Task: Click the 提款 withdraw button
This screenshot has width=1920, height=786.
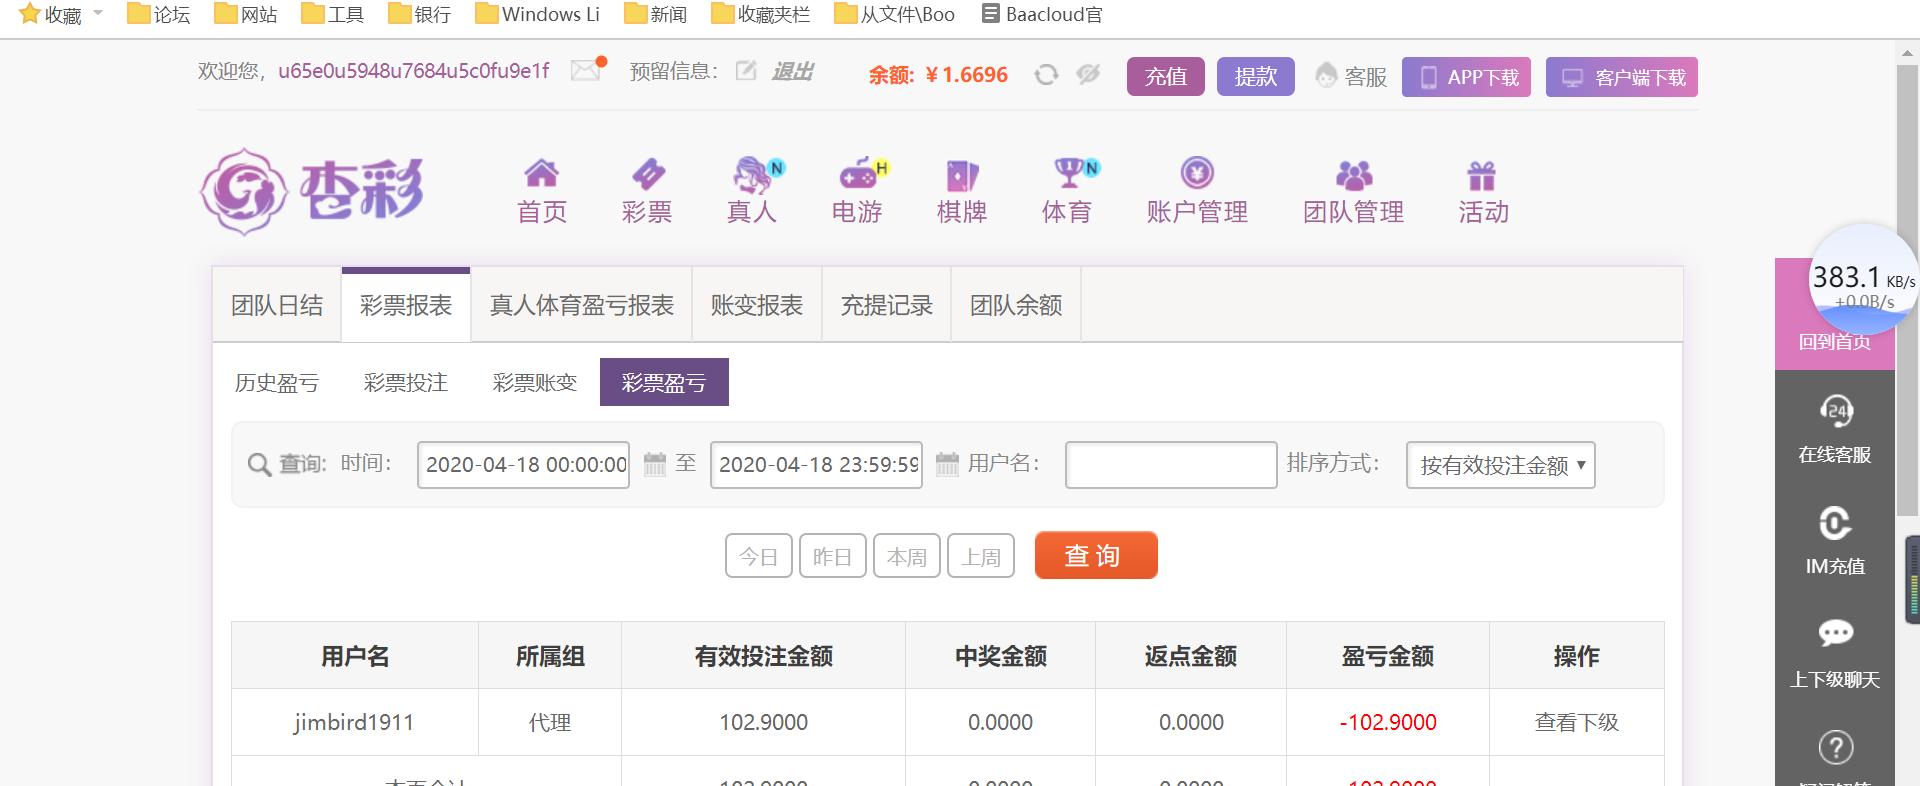Action: 1256,77
